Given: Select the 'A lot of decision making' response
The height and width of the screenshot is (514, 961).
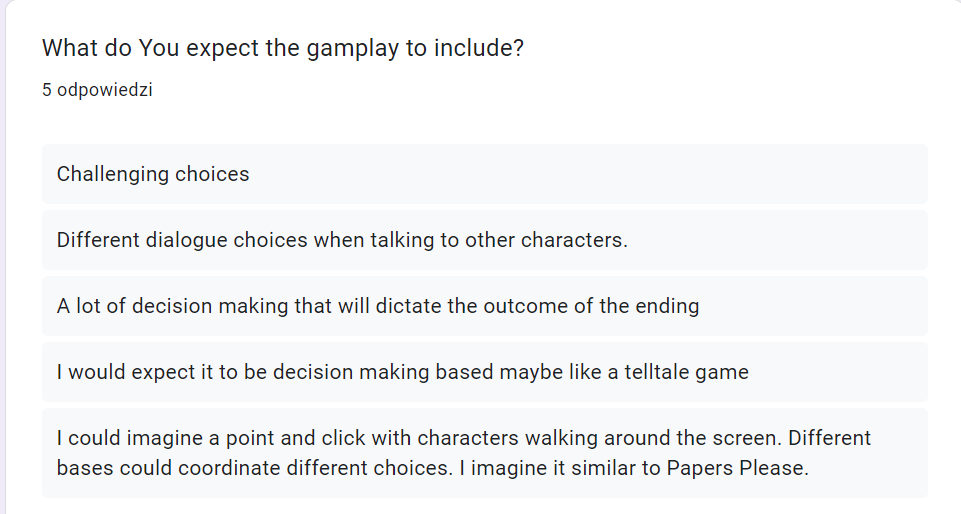Looking at the screenshot, I should point(485,306).
